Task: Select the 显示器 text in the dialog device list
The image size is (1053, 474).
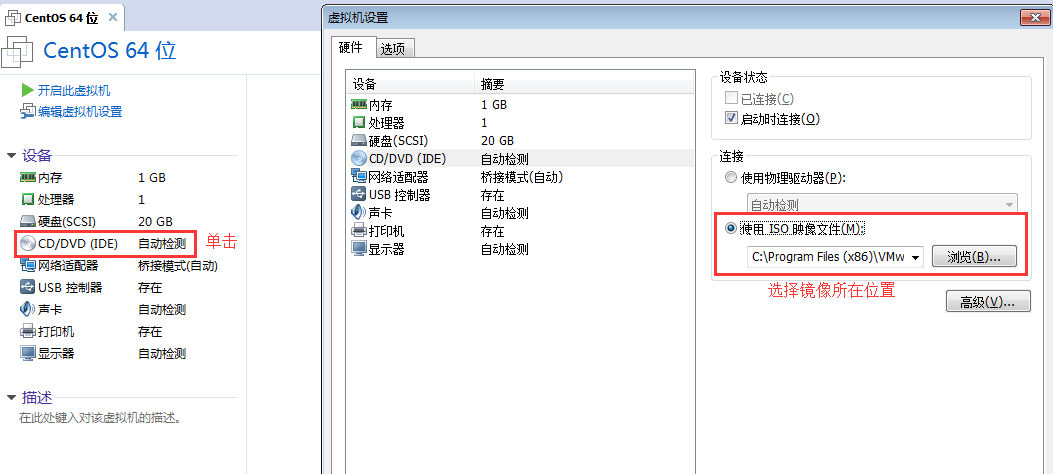Action: (386, 250)
